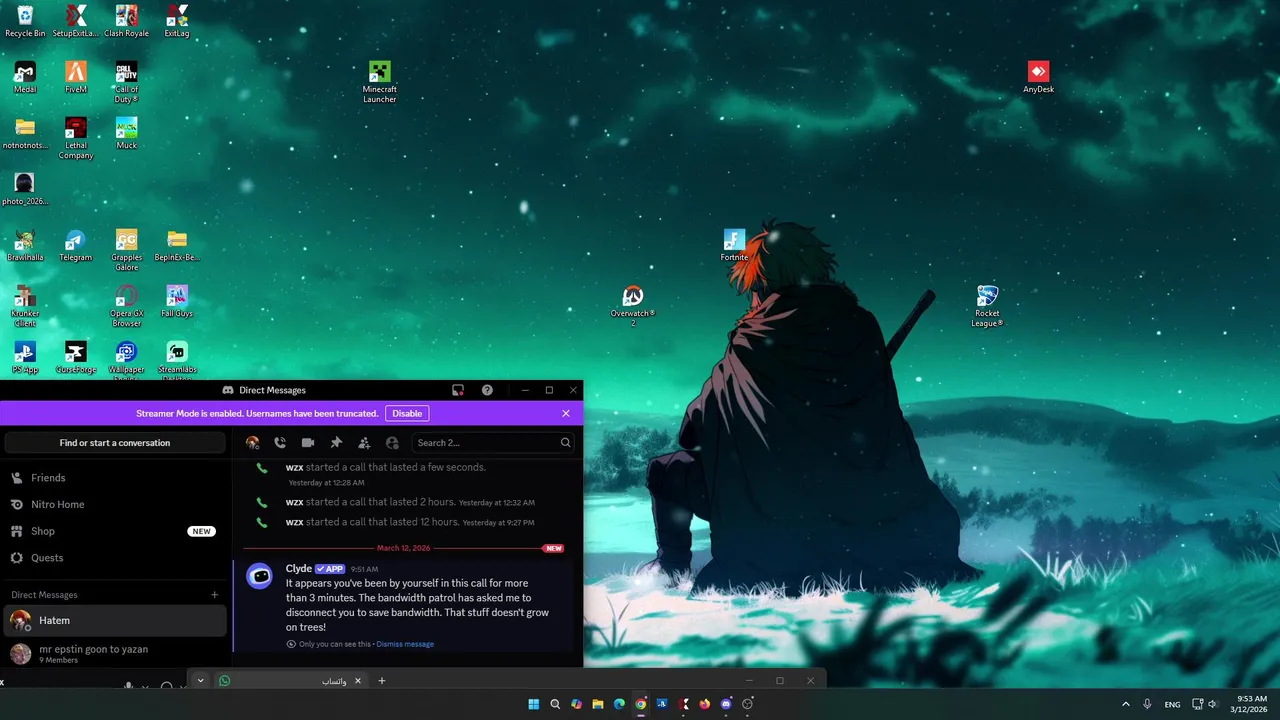Select Rocket League desktop icon
Screen dimensions: 1280x720
click(x=987, y=306)
